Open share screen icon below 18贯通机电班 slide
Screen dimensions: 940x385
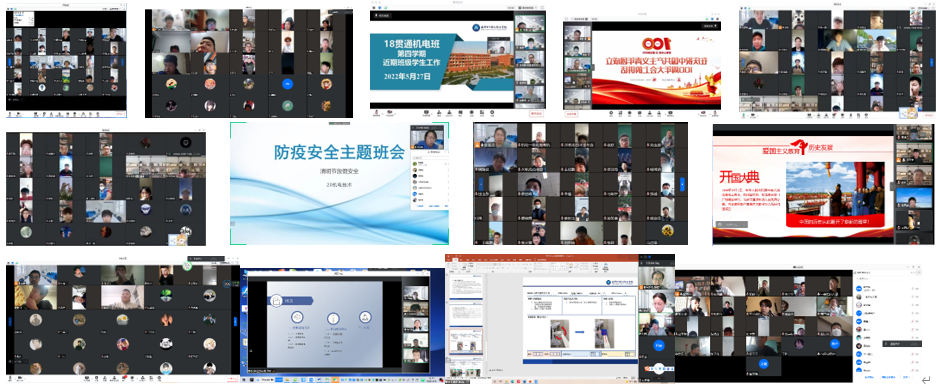pos(426,113)
